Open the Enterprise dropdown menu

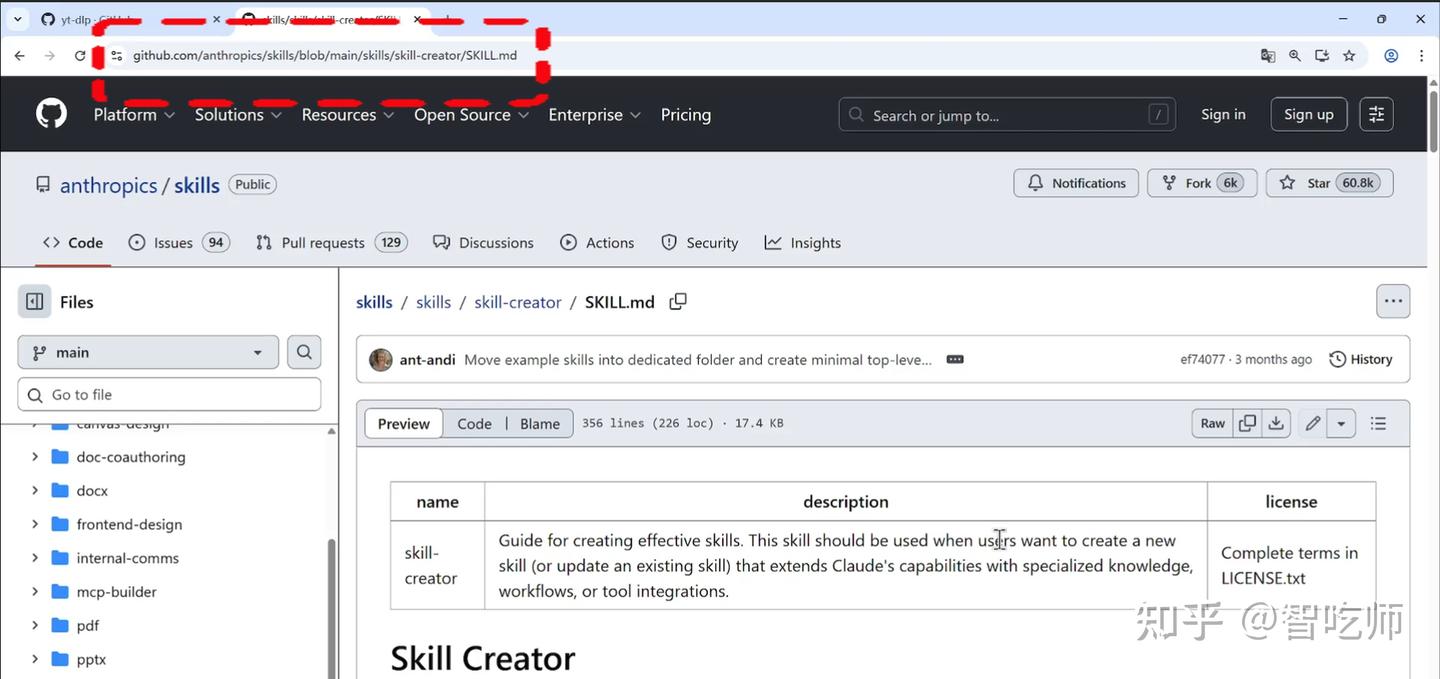595,115
